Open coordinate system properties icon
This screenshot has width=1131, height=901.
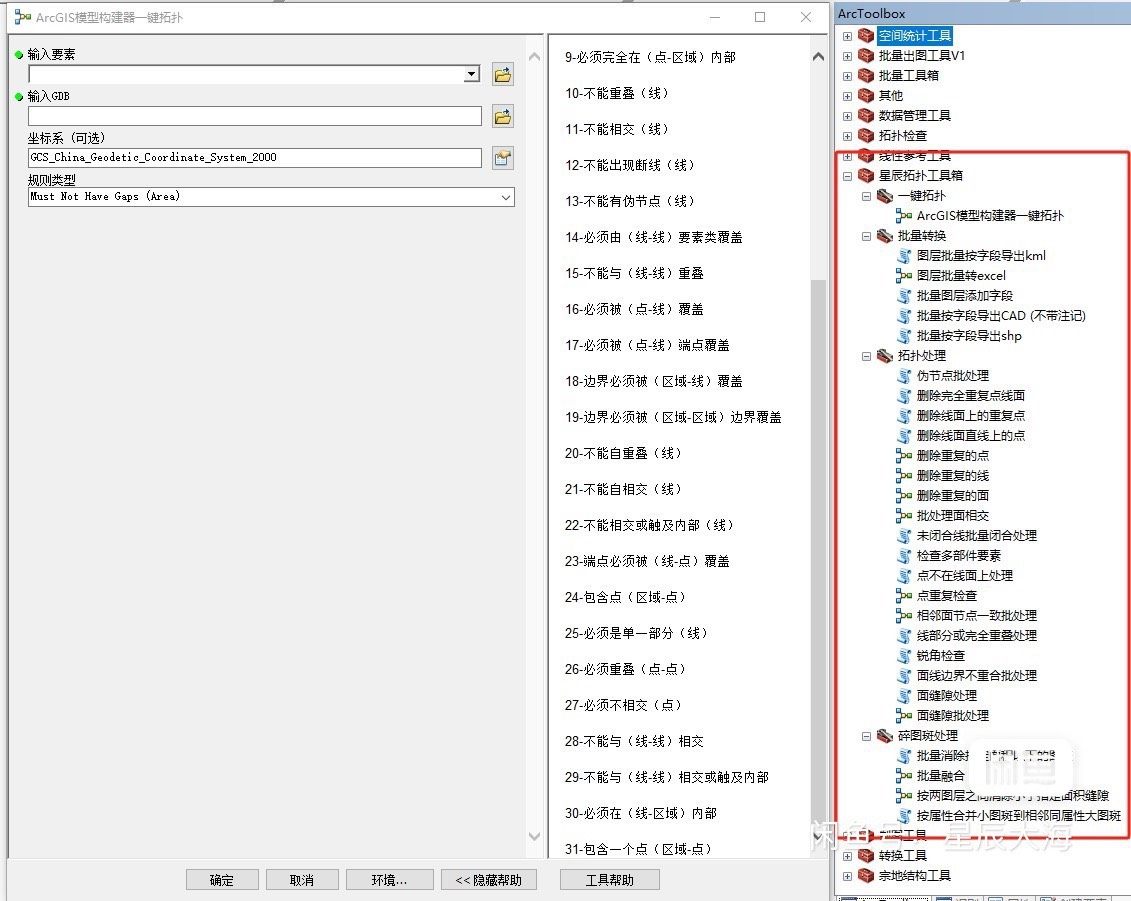(503, 158)
